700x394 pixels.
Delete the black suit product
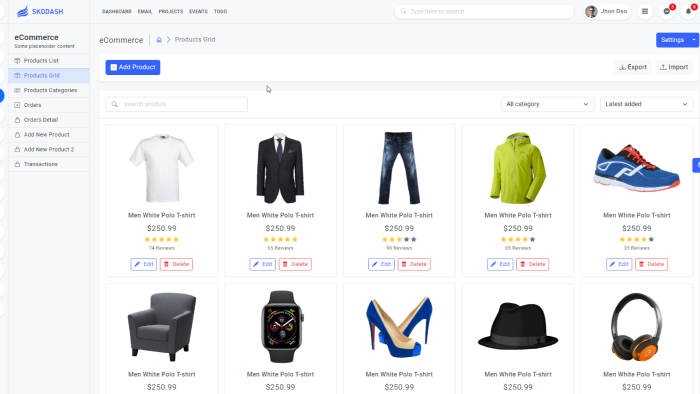(295, 264)
